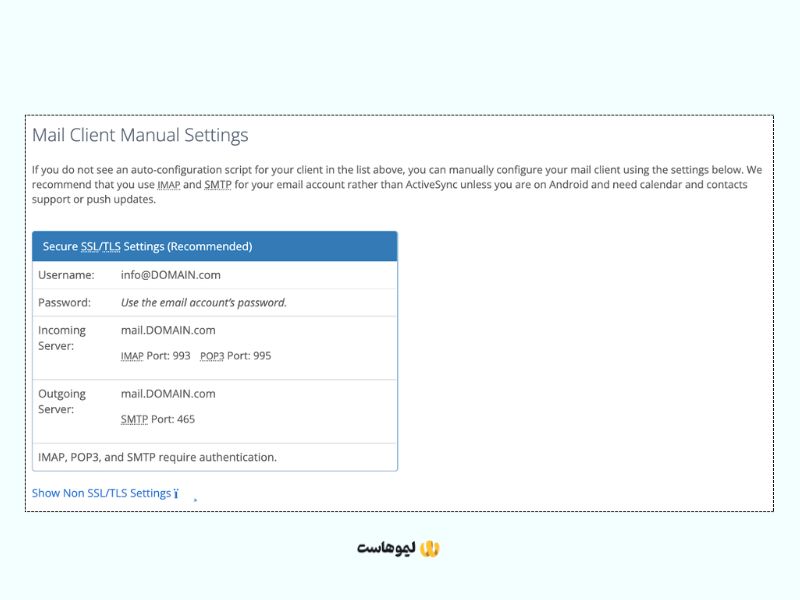Click the authentication required note in the panel footer
The height and width of the screenshot is (600, 800).
pos(157,457)
